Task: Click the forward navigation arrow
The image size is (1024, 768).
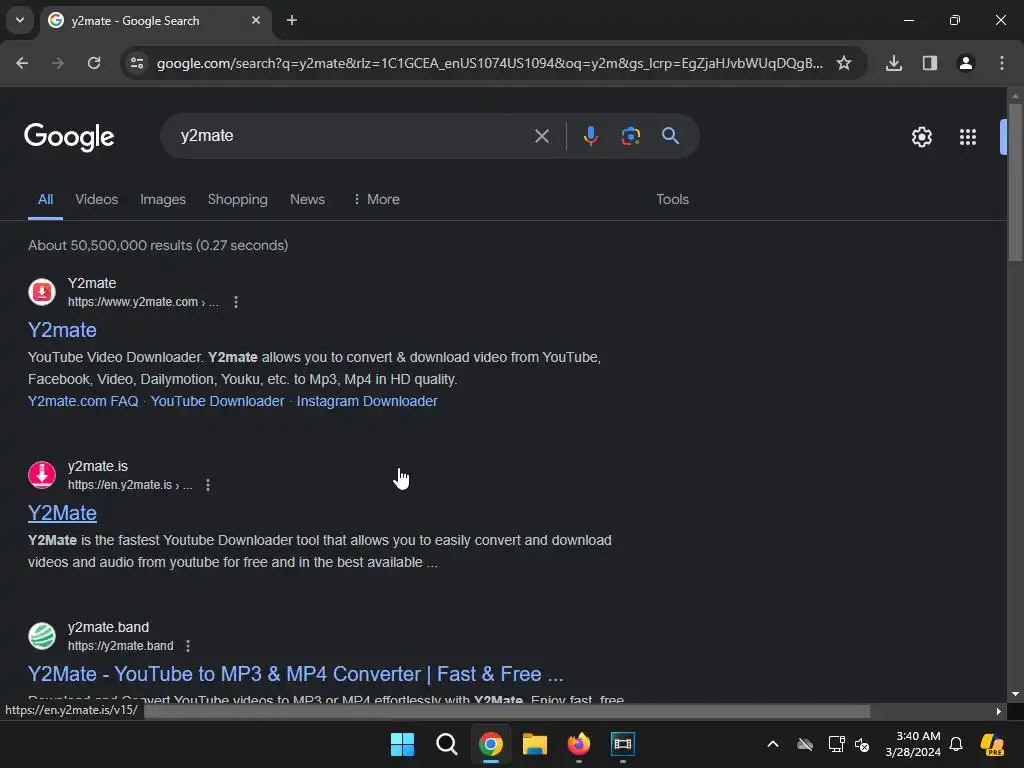Action: pyautogui.click(x=58, y=63)
